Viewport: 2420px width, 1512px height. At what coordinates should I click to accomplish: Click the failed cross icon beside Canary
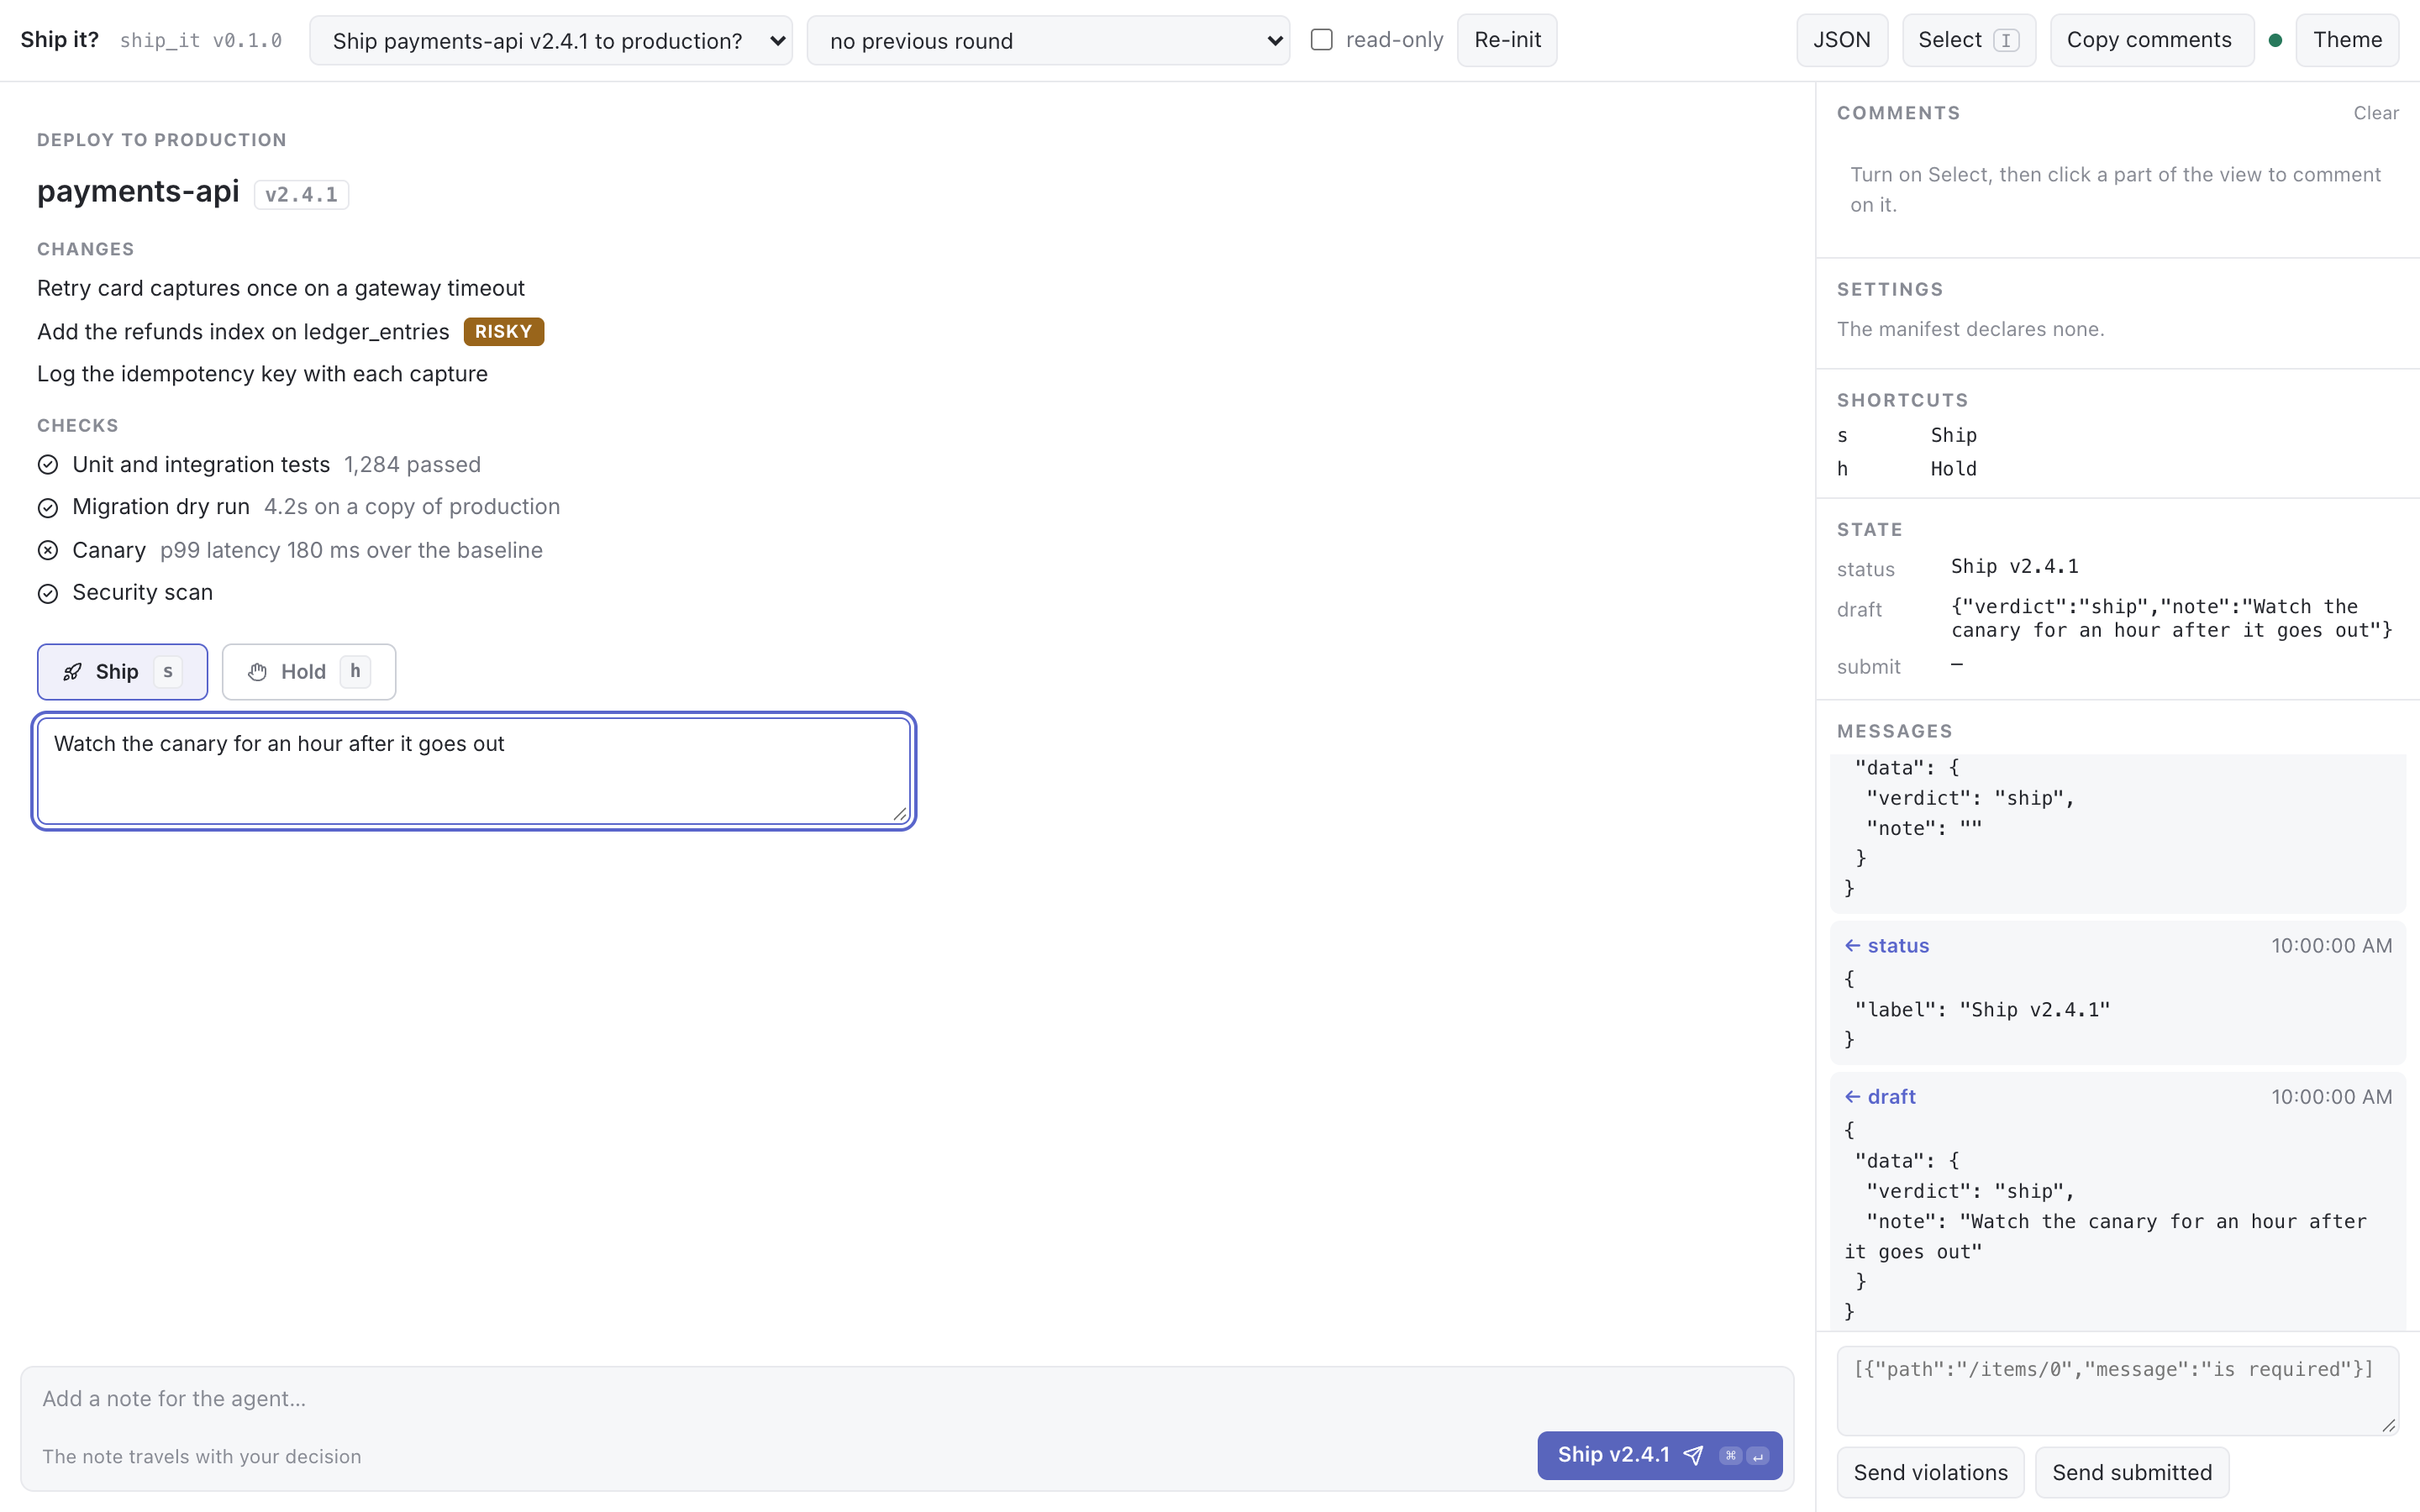click(x=48, y=550)
